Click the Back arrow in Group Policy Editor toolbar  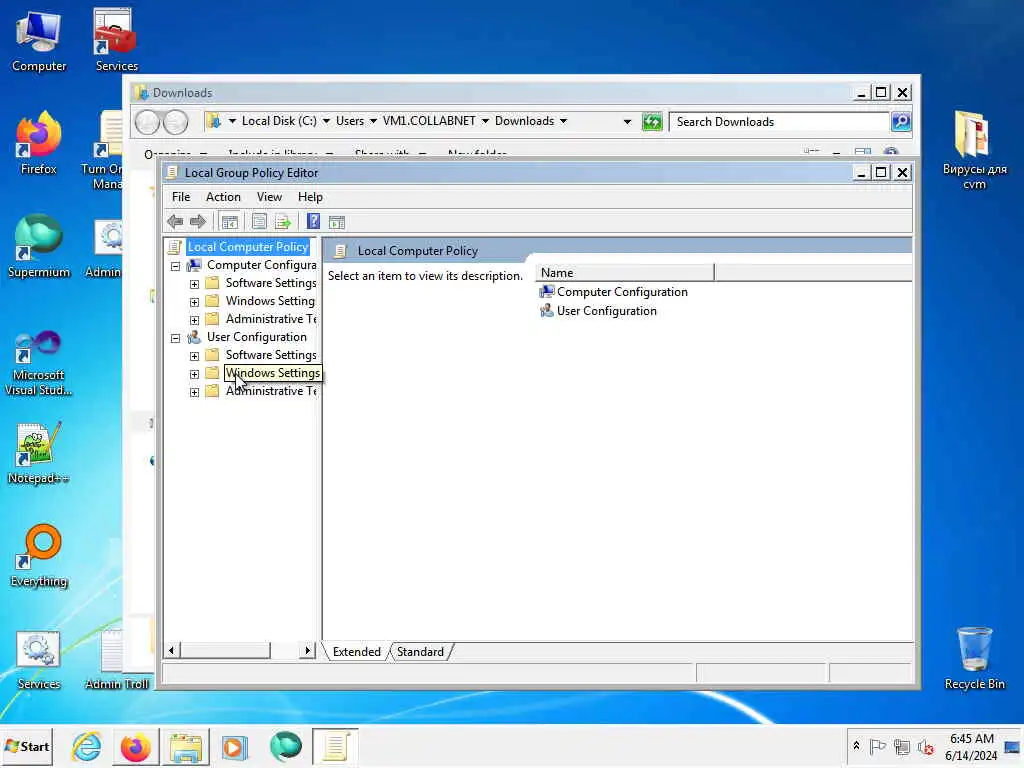click(175, 222)
